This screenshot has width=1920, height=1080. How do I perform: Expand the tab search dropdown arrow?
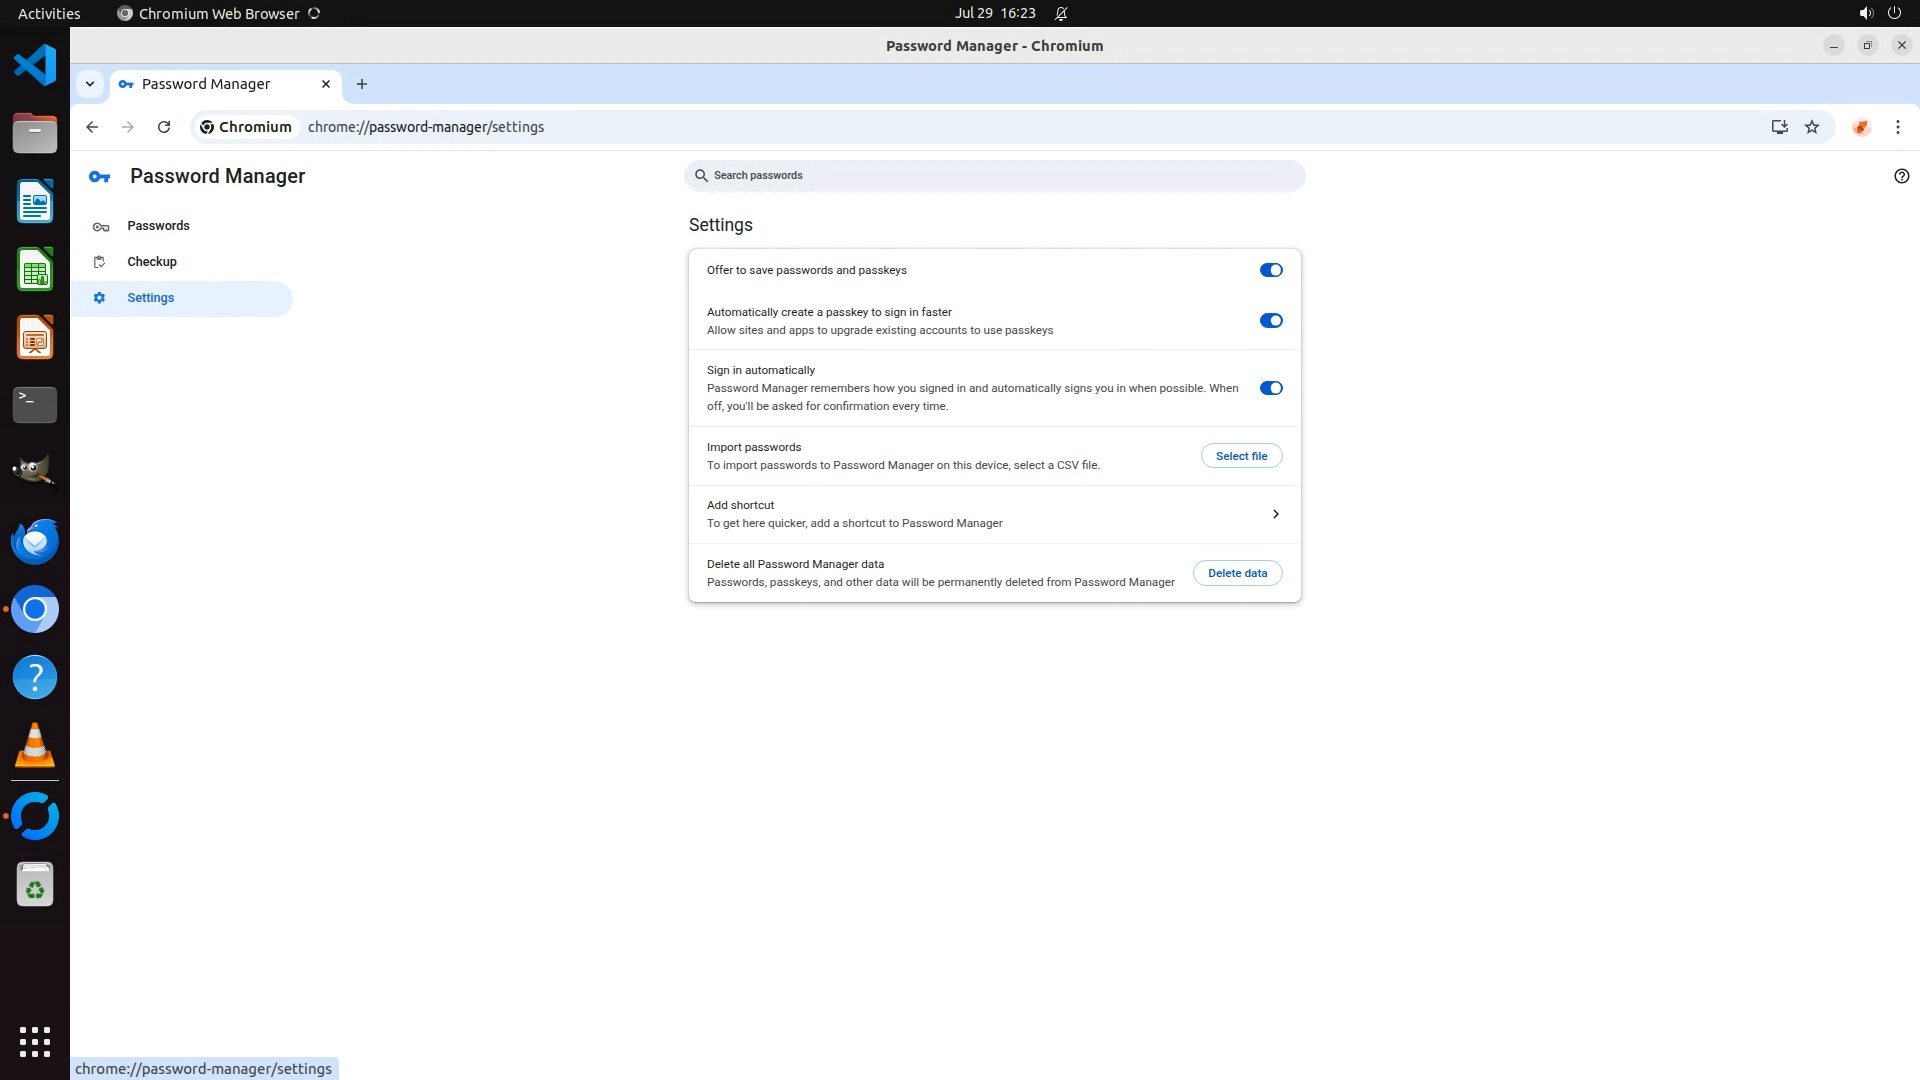[90, 84]
